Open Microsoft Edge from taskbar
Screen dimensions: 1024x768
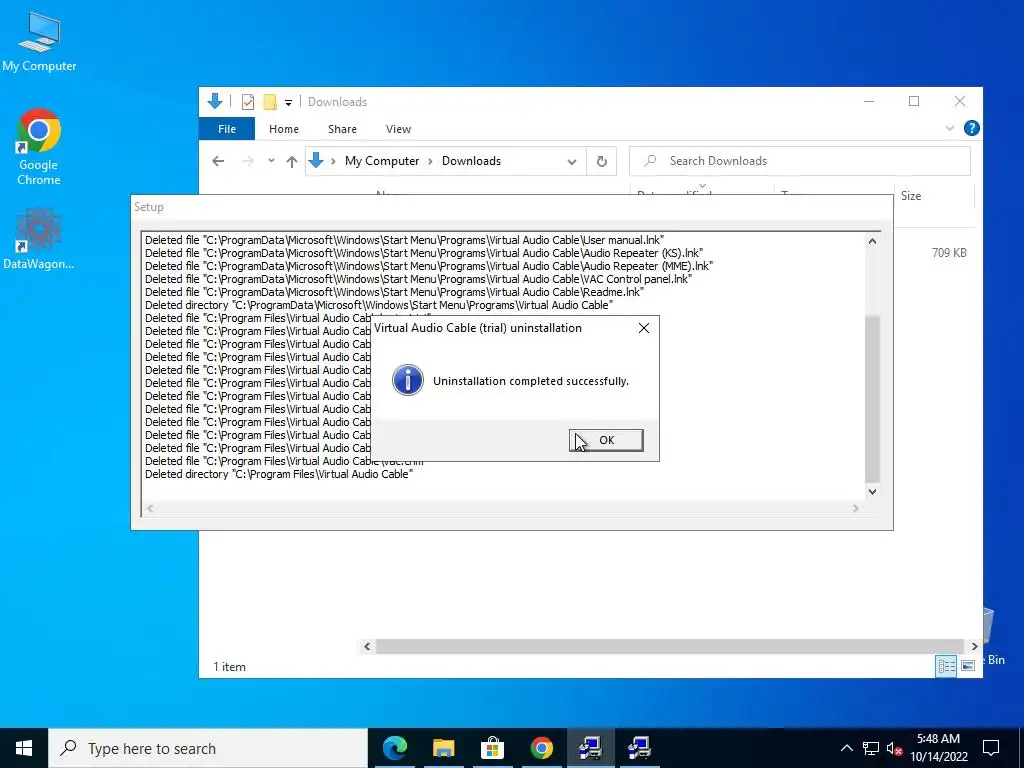tap(394, 748)
